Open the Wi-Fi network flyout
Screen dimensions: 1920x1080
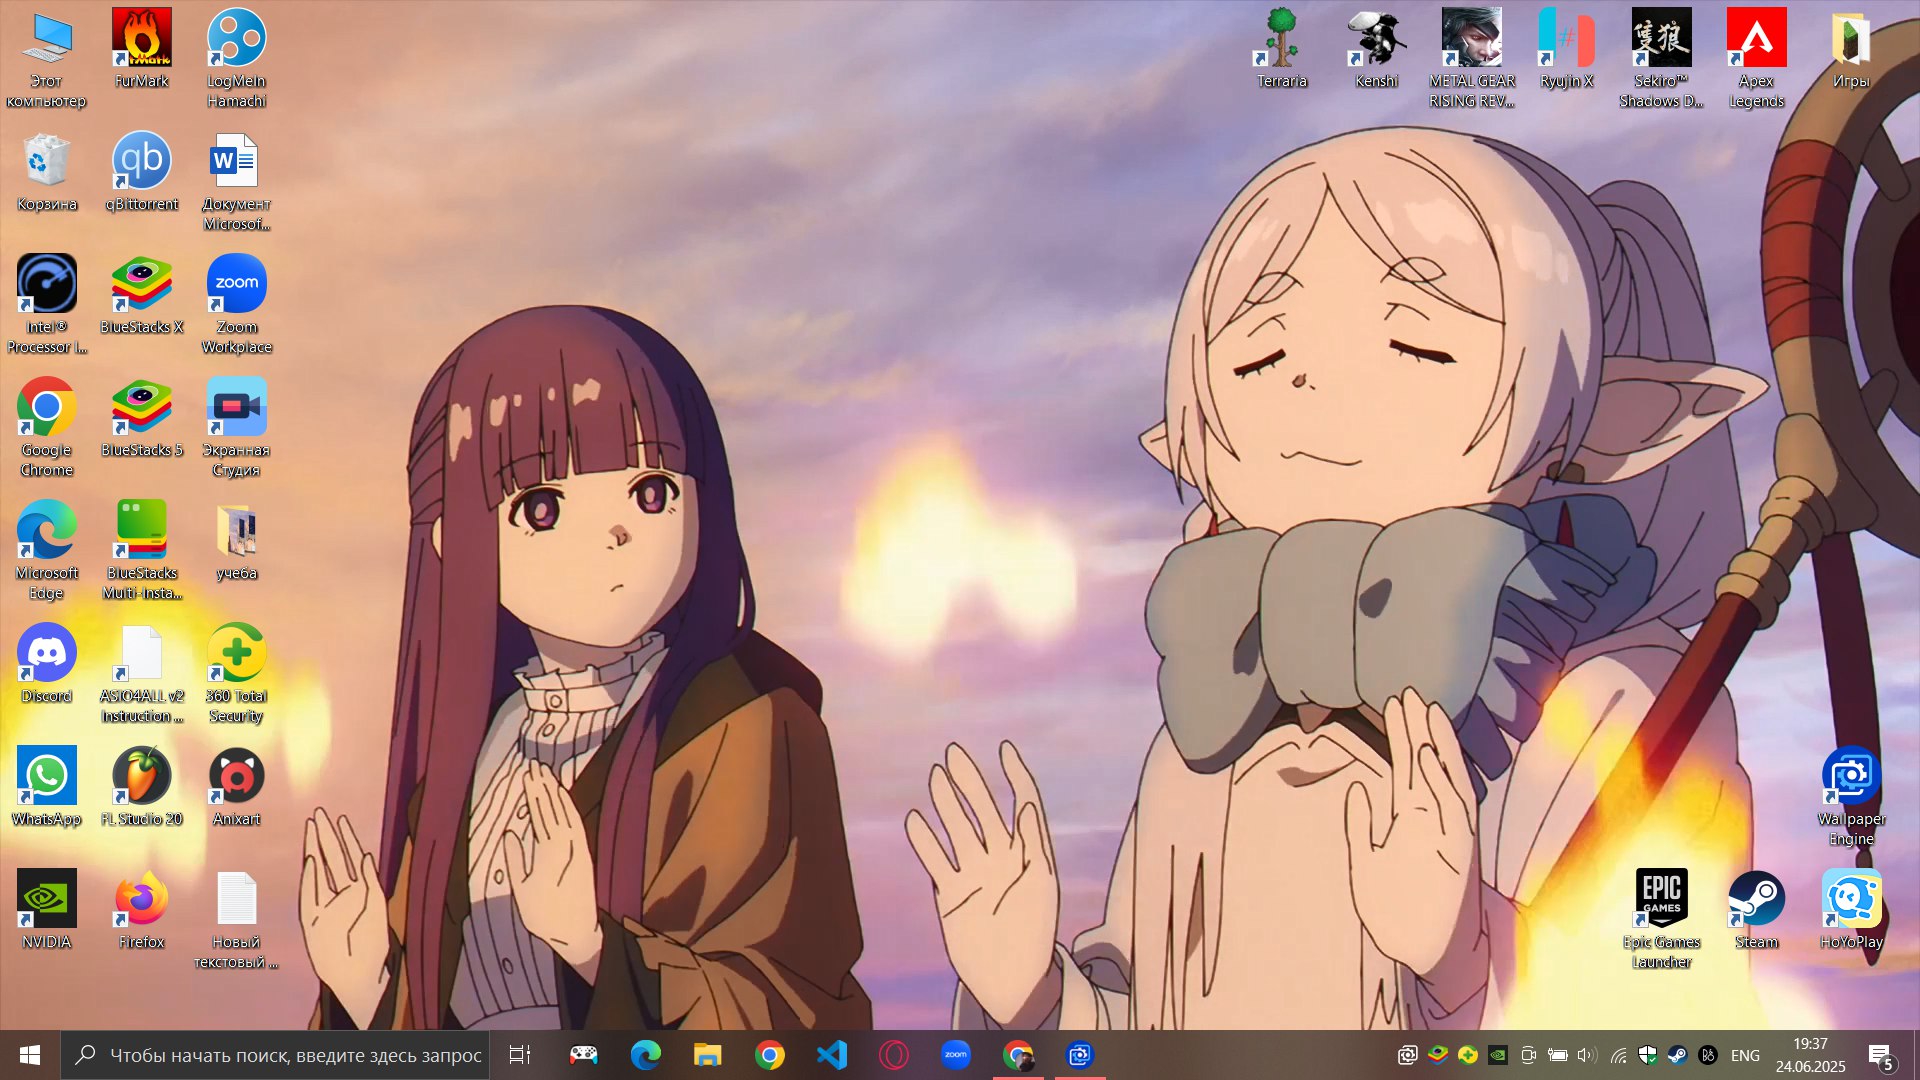point(1618,1055)
